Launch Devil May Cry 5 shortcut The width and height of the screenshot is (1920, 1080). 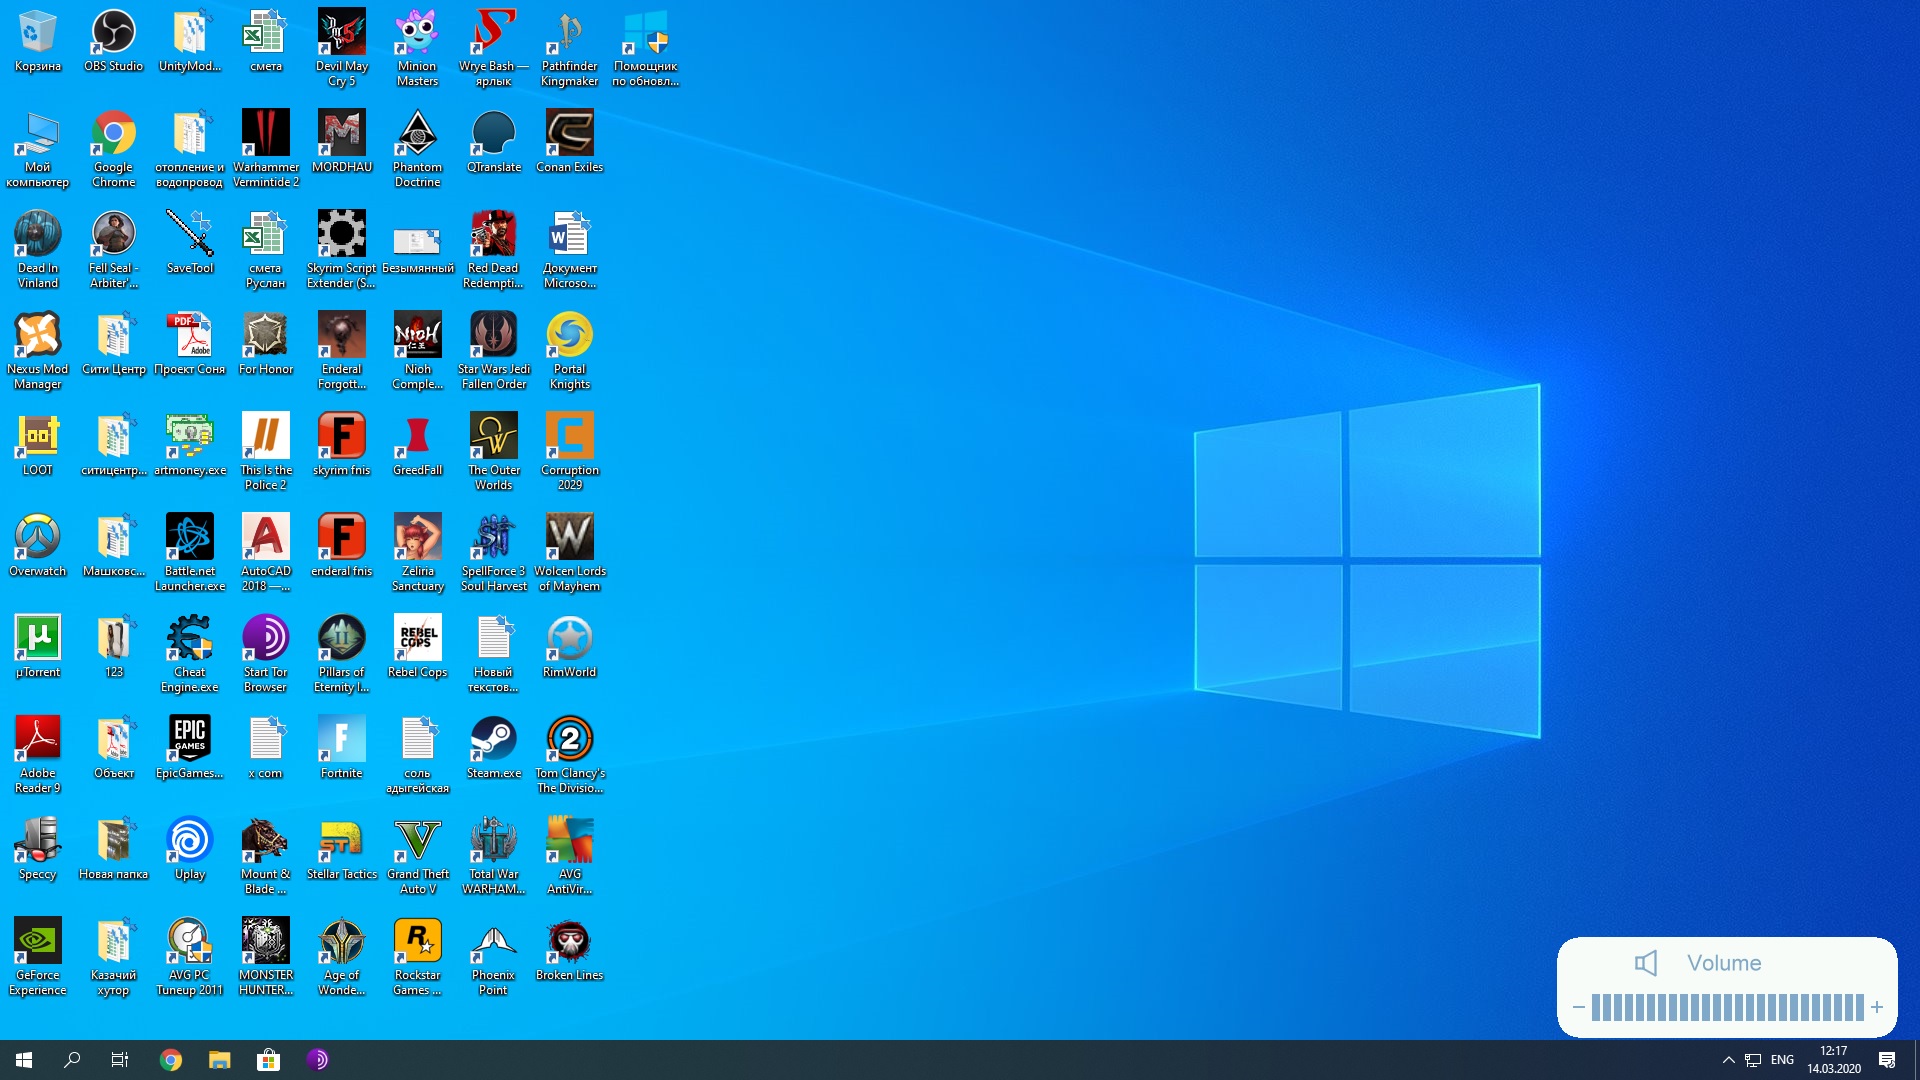pyautogui.click(x=341, y=48)
